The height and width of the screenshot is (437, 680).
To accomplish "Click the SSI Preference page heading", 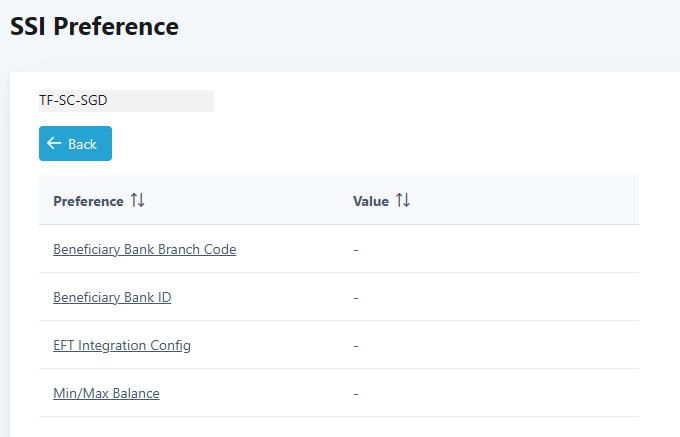I will click(94, 27).
